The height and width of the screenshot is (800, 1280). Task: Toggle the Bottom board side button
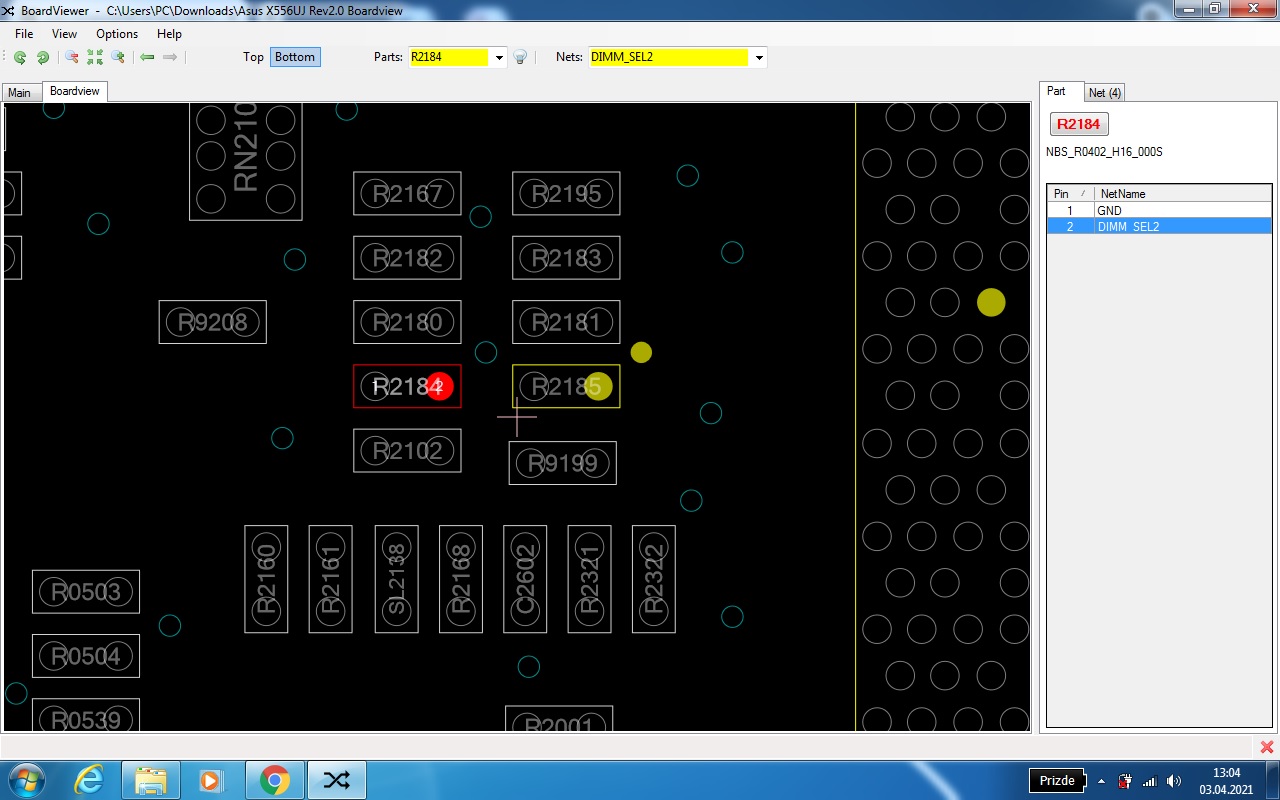295,57
